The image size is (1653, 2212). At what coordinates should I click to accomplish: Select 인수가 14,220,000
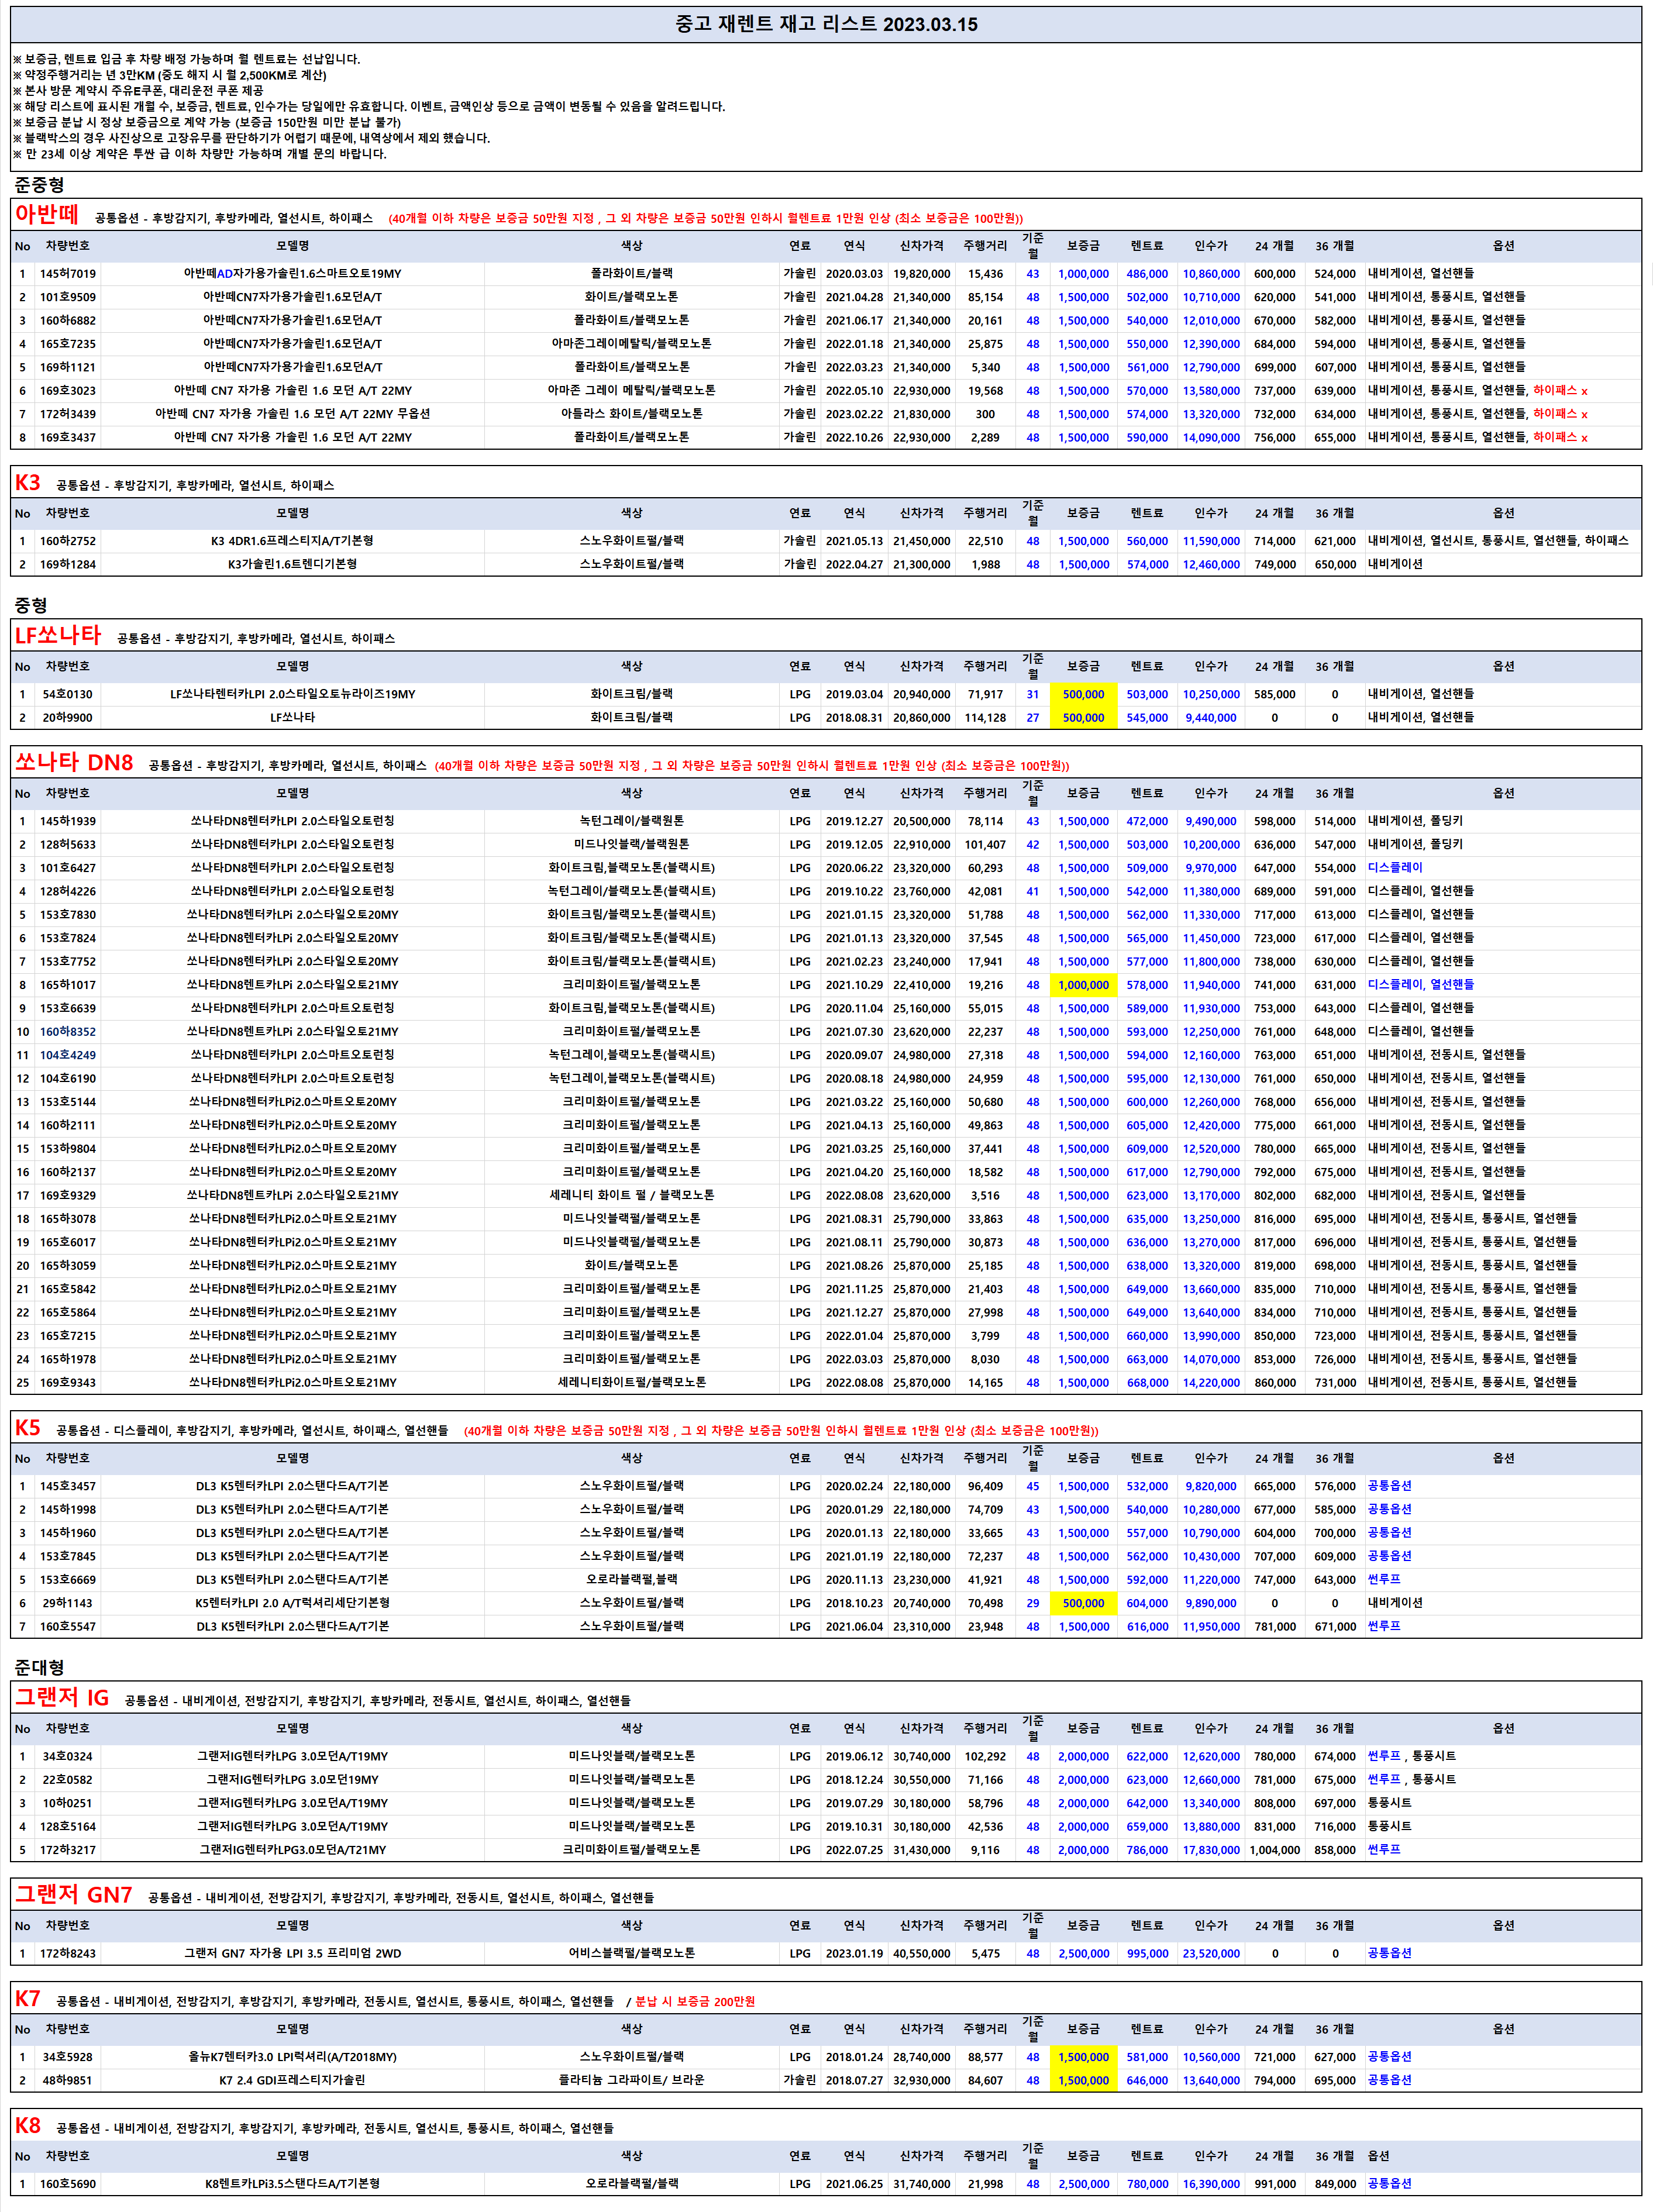tap(1211, 1383)
